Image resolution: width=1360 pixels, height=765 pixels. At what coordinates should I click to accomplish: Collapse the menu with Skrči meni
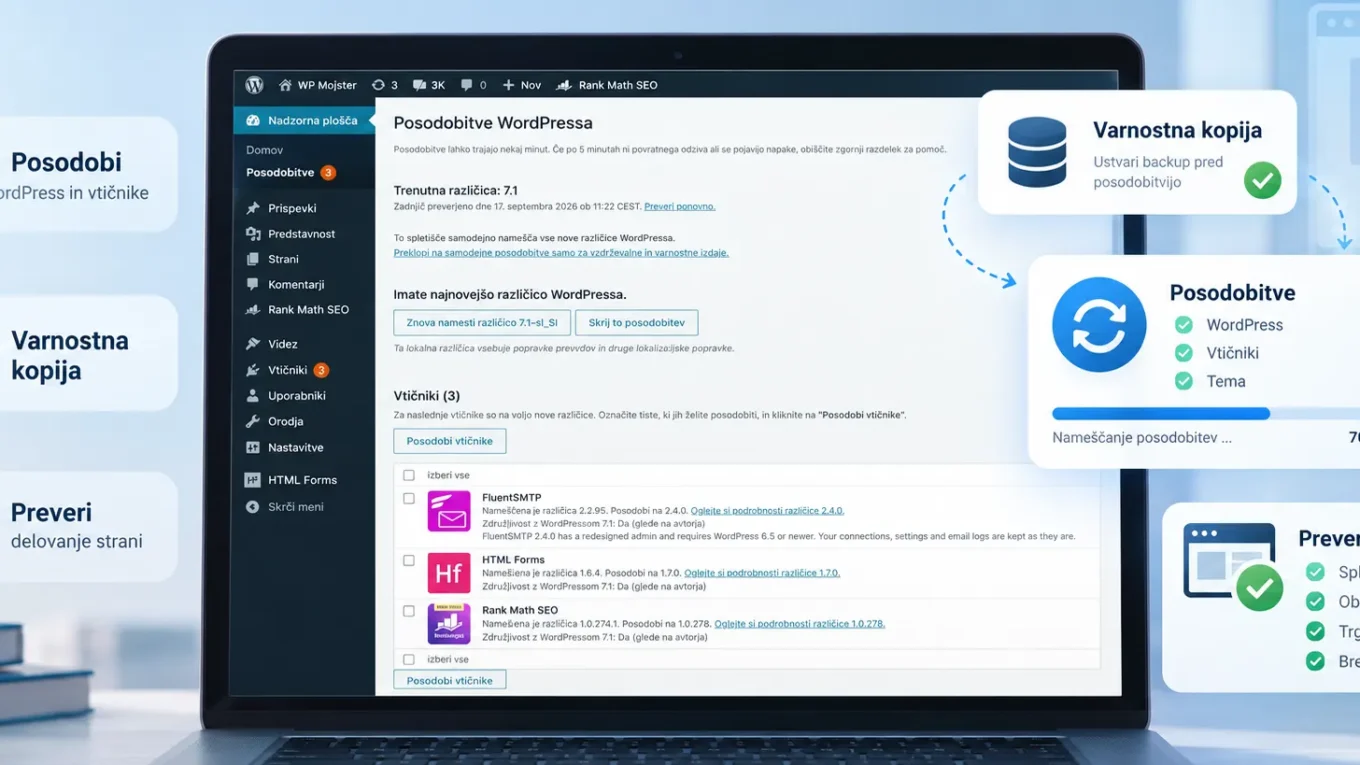point(285,507)
